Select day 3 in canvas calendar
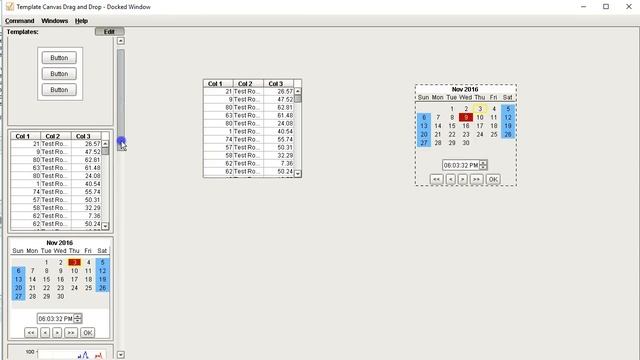Image resolution: width=640 pixels, height=360 pixels. (x=480, y=109)
